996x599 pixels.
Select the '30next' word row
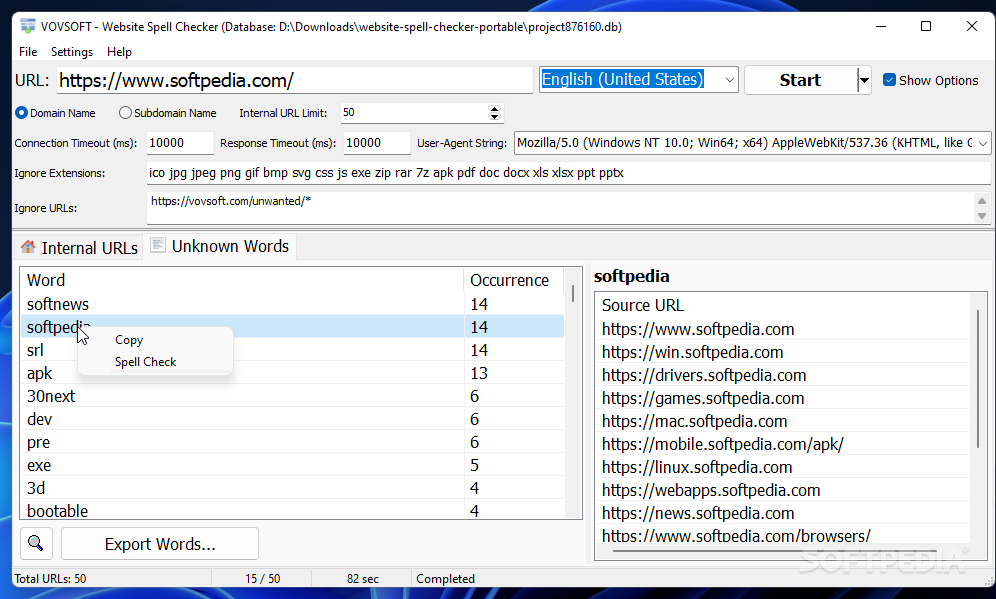click(293, 396)
